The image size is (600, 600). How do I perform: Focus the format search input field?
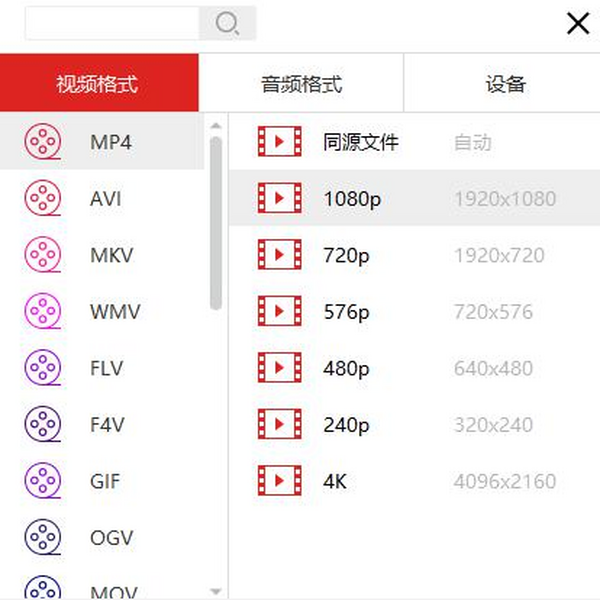(x=112, y=23)
